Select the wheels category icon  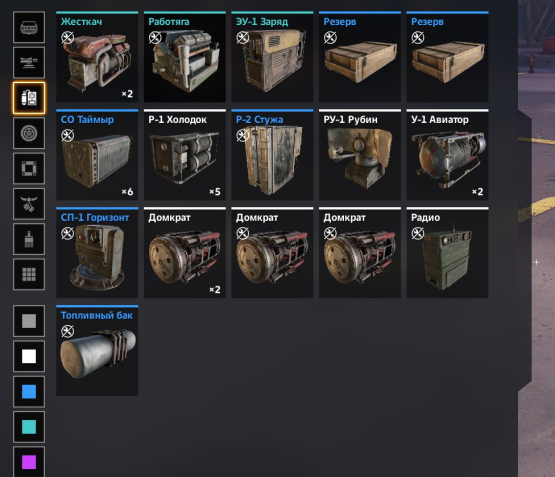[29, 133]
